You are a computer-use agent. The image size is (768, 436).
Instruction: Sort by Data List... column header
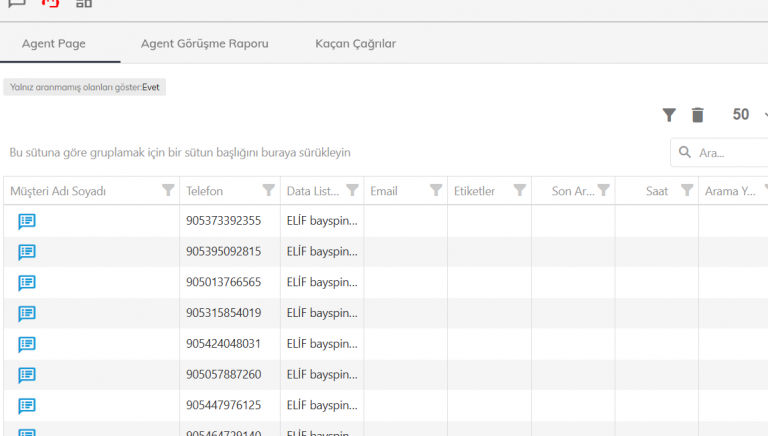313,191
